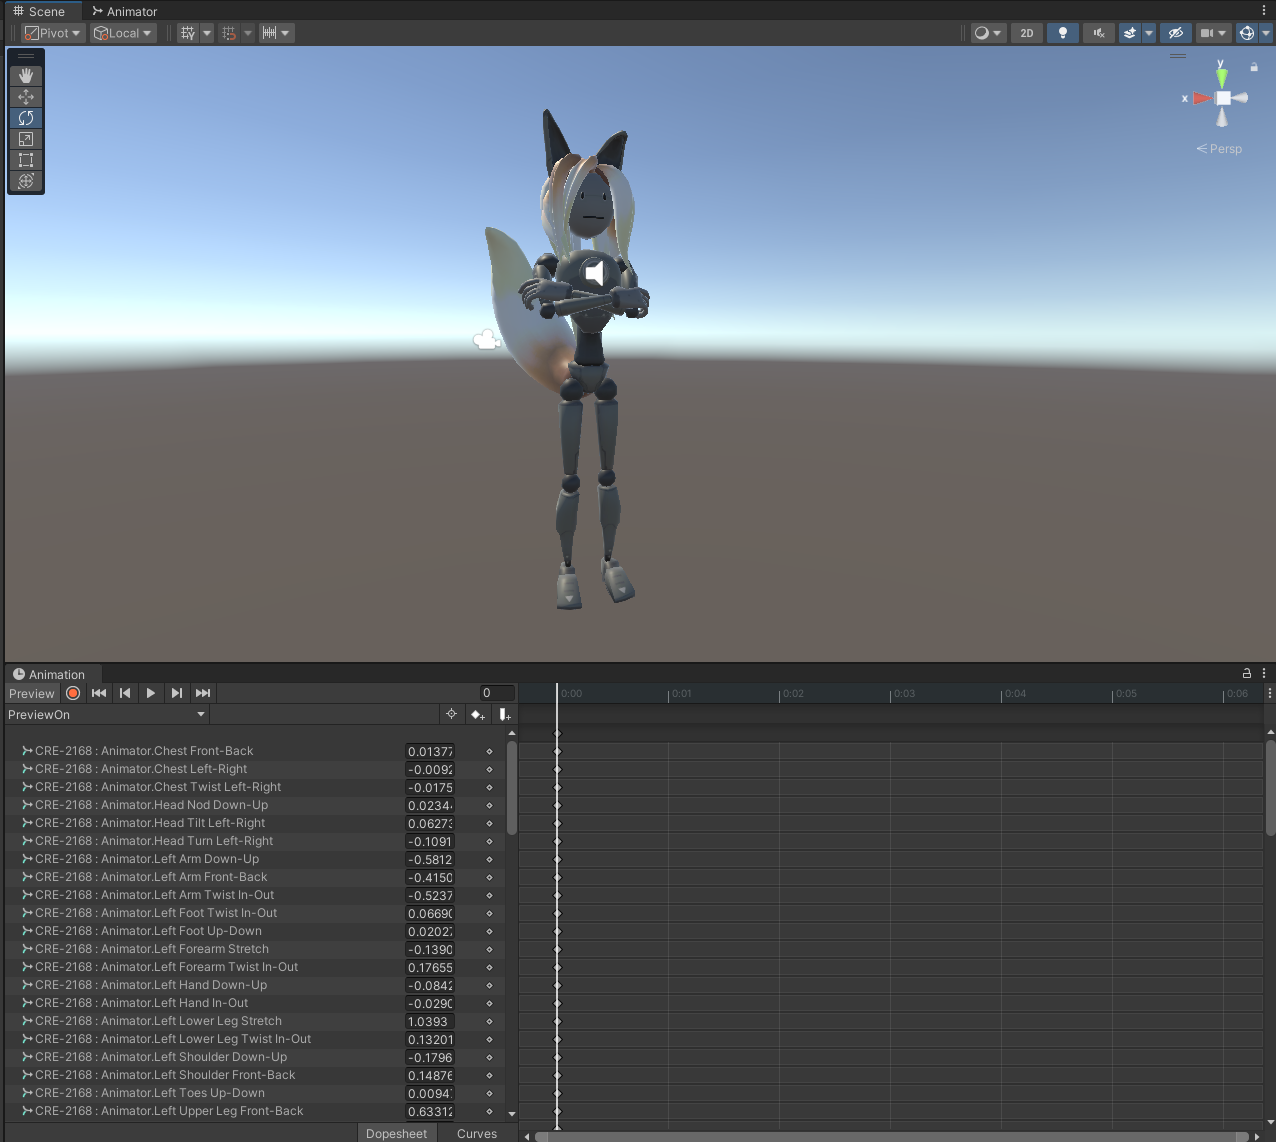Toggle 2D view mode
Viewport: 1276px width, 1142px height.
[x=1027, y=33]
